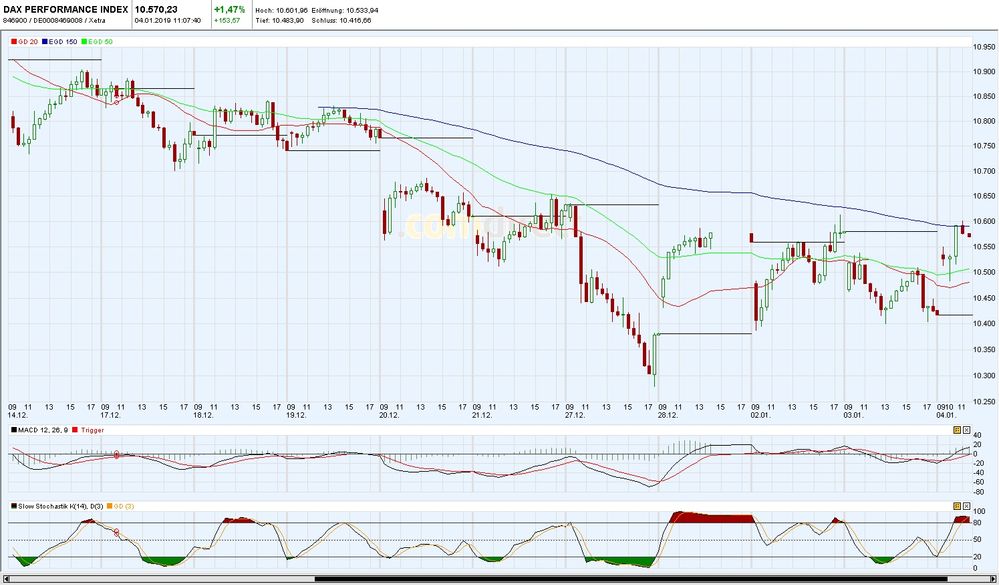Image resolution: width=999 pixels, height=586 pixels.
Task: Click the black MACD indicator icon
Action: (x=13, y=431)
